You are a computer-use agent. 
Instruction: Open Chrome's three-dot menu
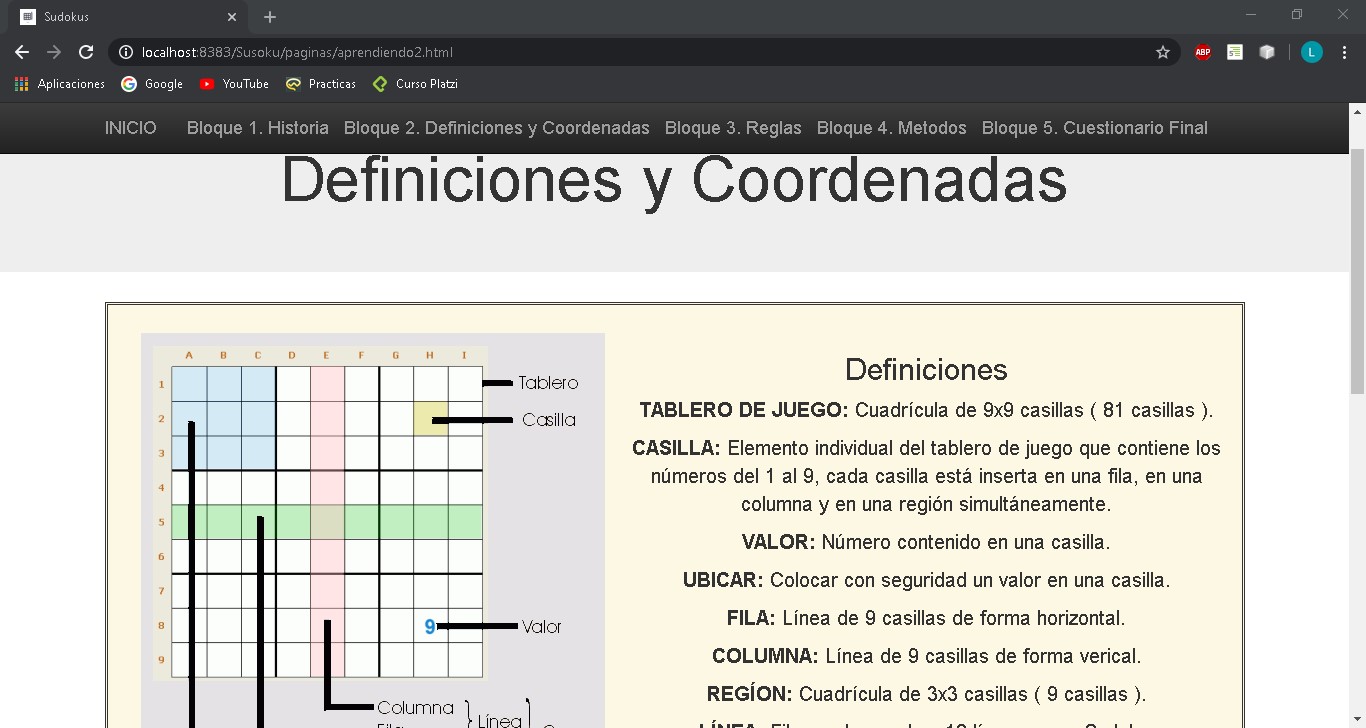point(1343,52)
